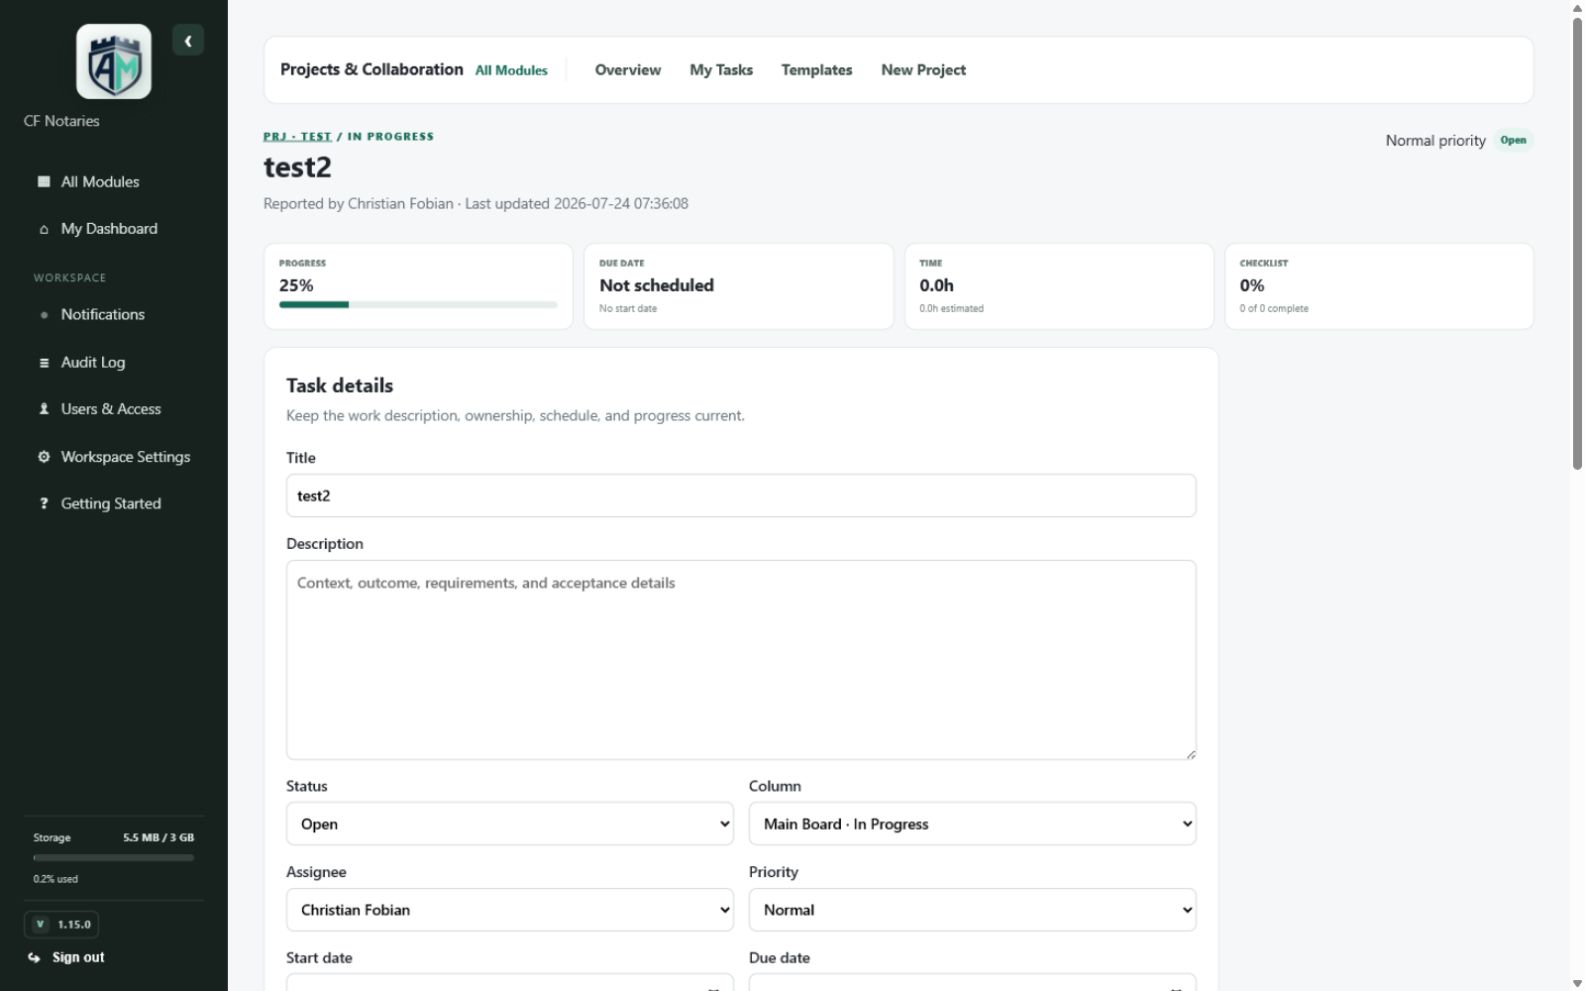Click the Projects & Collaboration title
Screen dimensions: 1585x991
click(x=371, y=70)
